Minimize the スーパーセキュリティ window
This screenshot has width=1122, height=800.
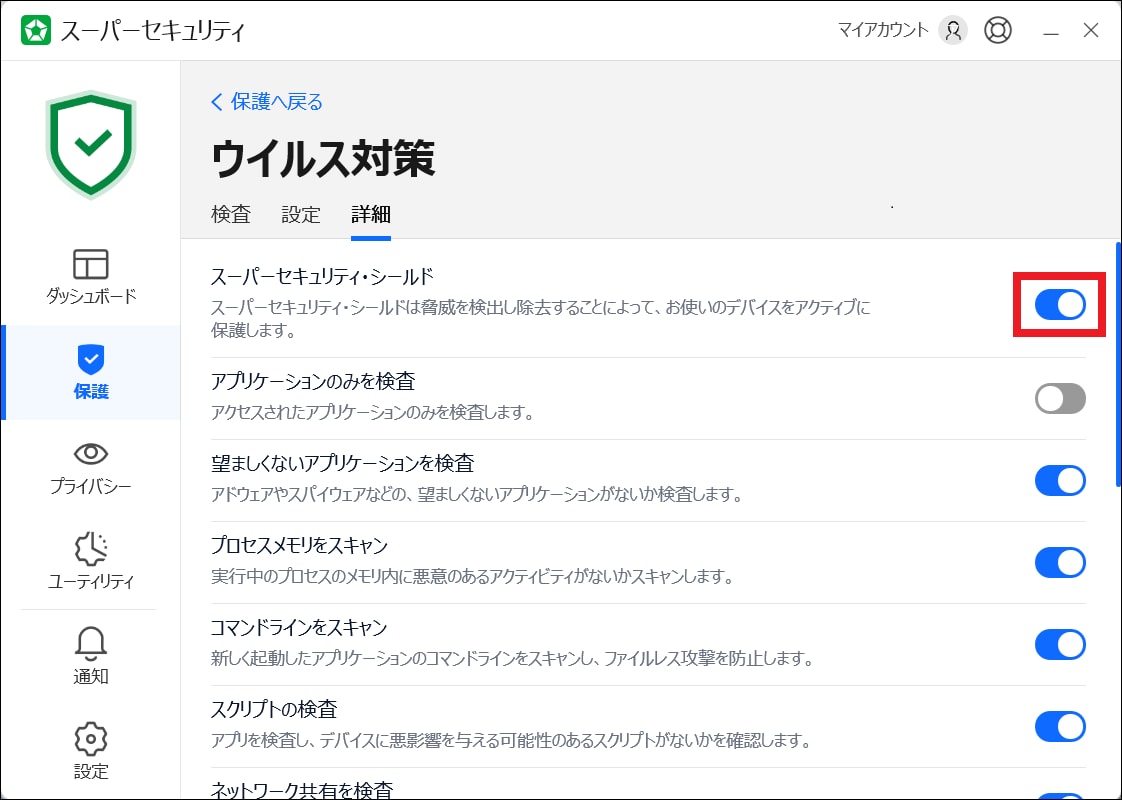(x=1050, y=31)
